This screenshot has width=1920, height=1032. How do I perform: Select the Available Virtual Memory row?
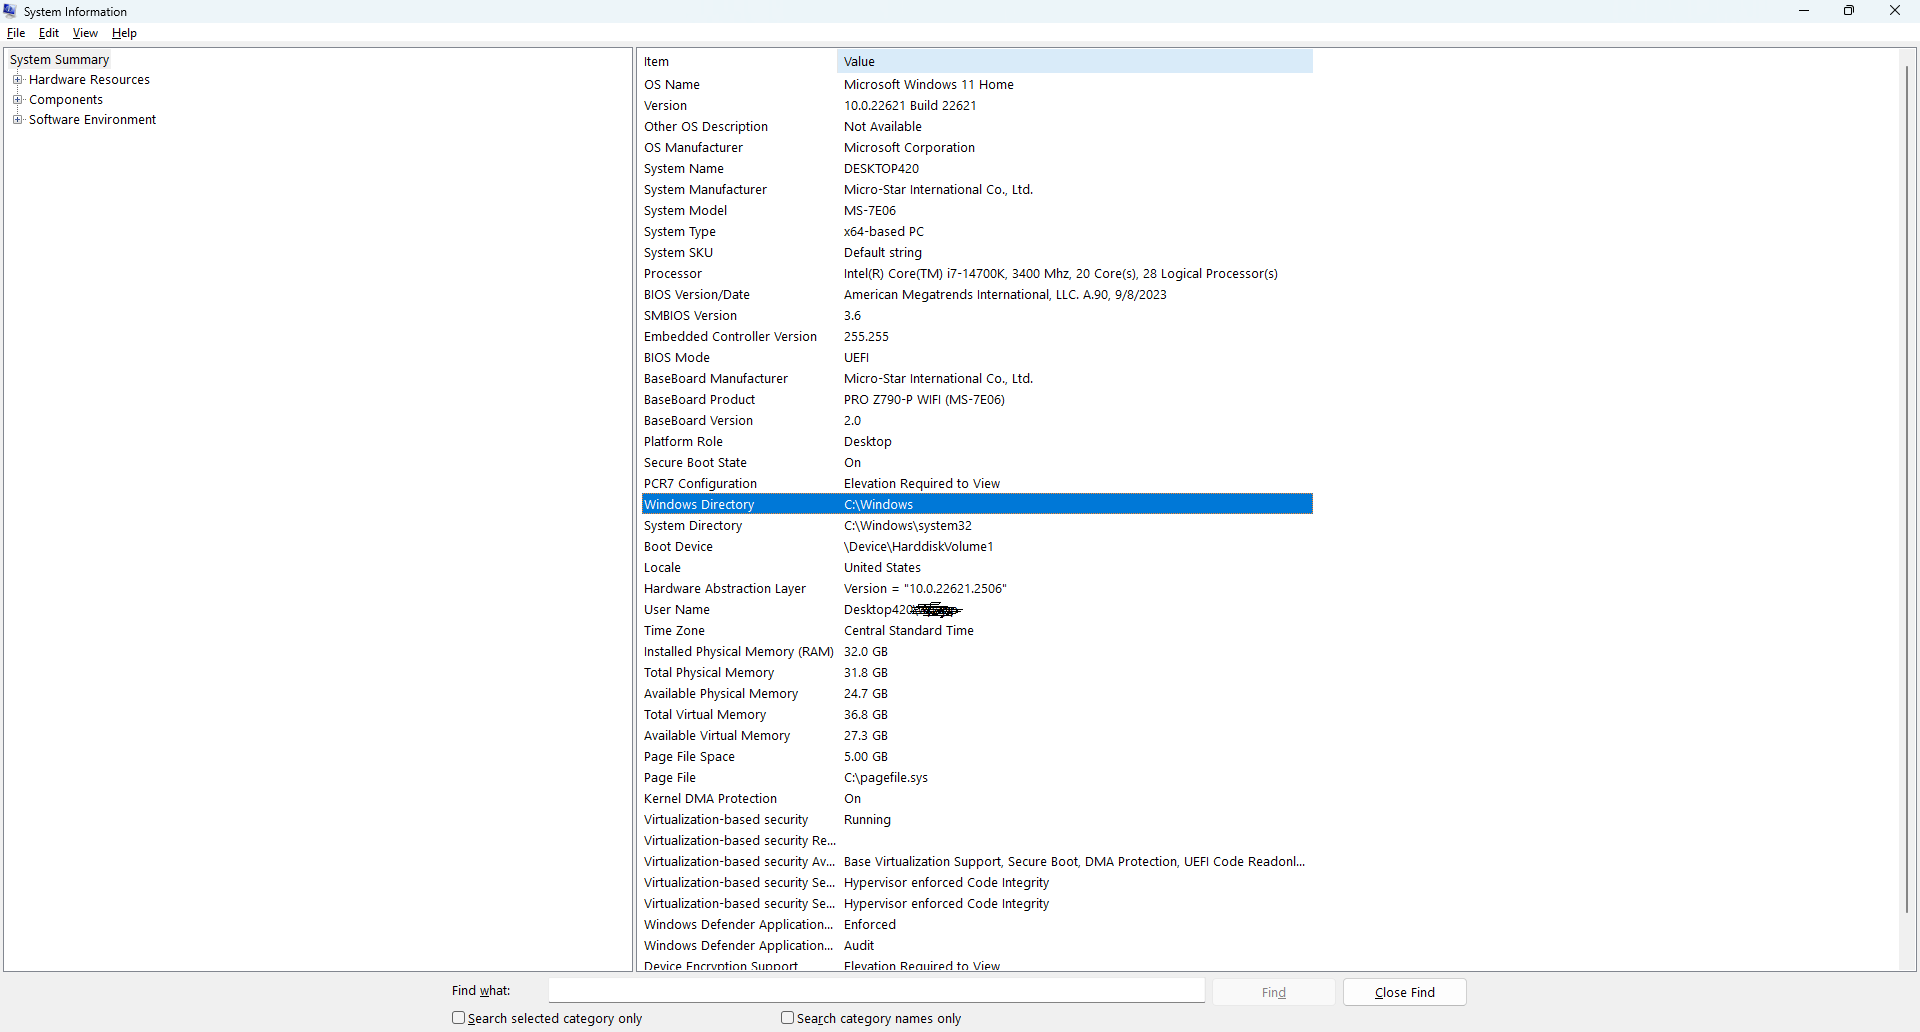[x=977, y=736]
